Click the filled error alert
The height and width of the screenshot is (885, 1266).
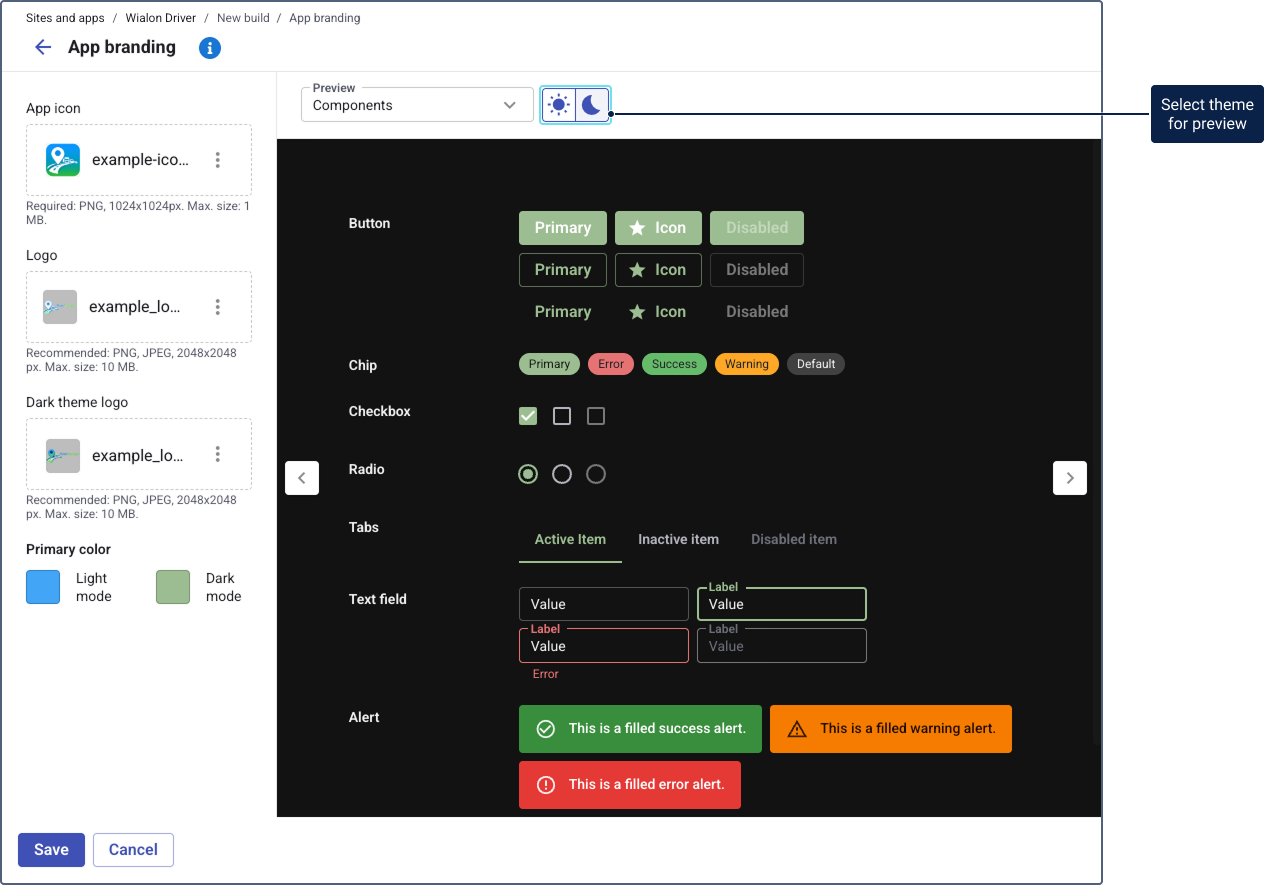click(x=630, y=785)
